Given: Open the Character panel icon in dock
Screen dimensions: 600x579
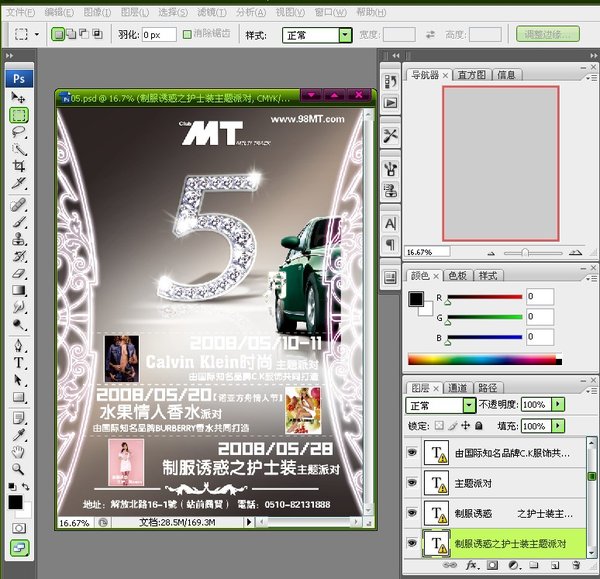Looking at the screenshot, I should tap(391, 223).
